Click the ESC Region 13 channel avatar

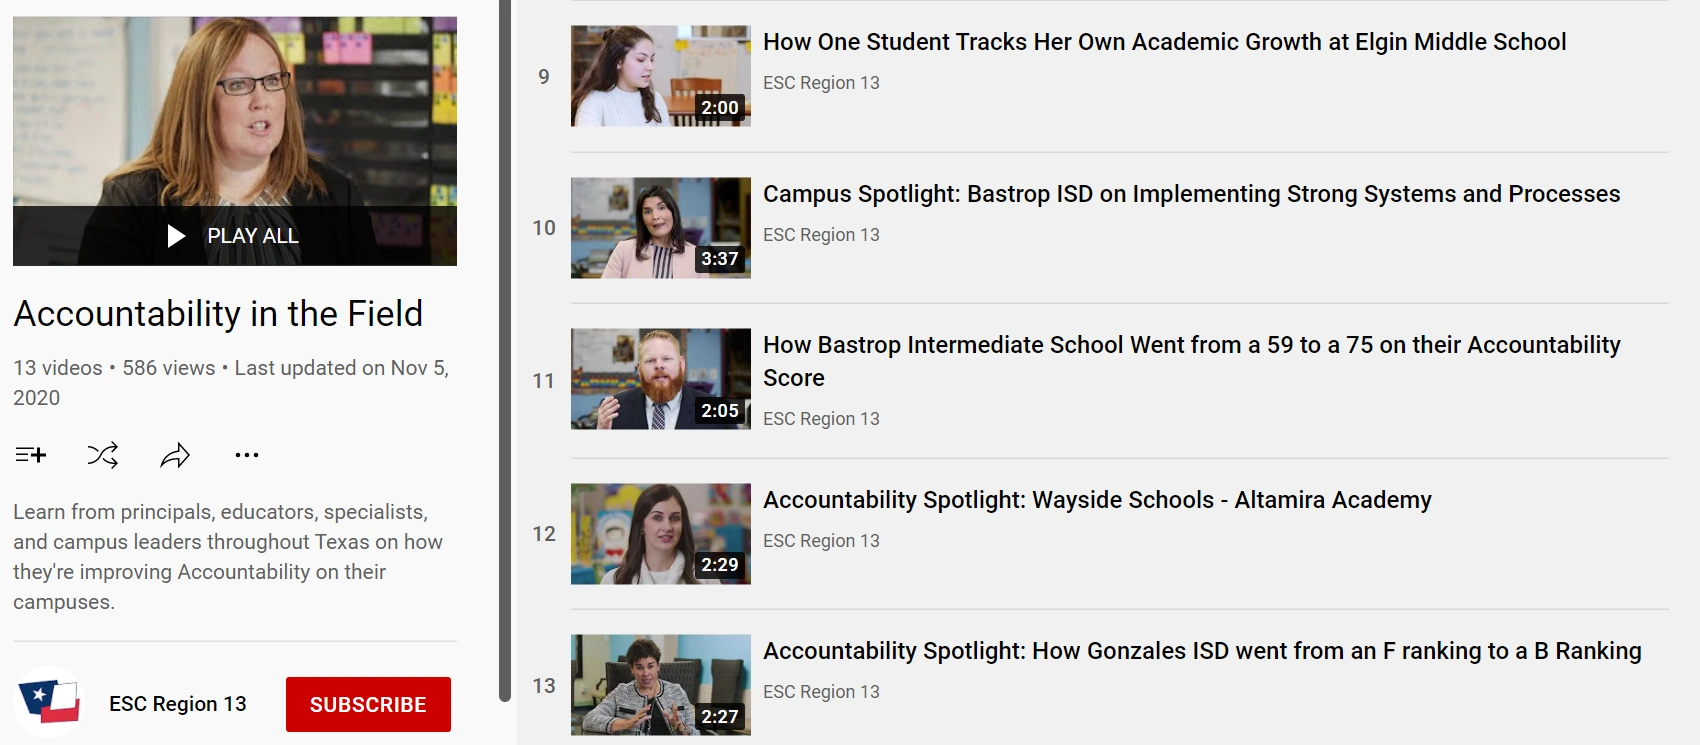tap(49, 702)
